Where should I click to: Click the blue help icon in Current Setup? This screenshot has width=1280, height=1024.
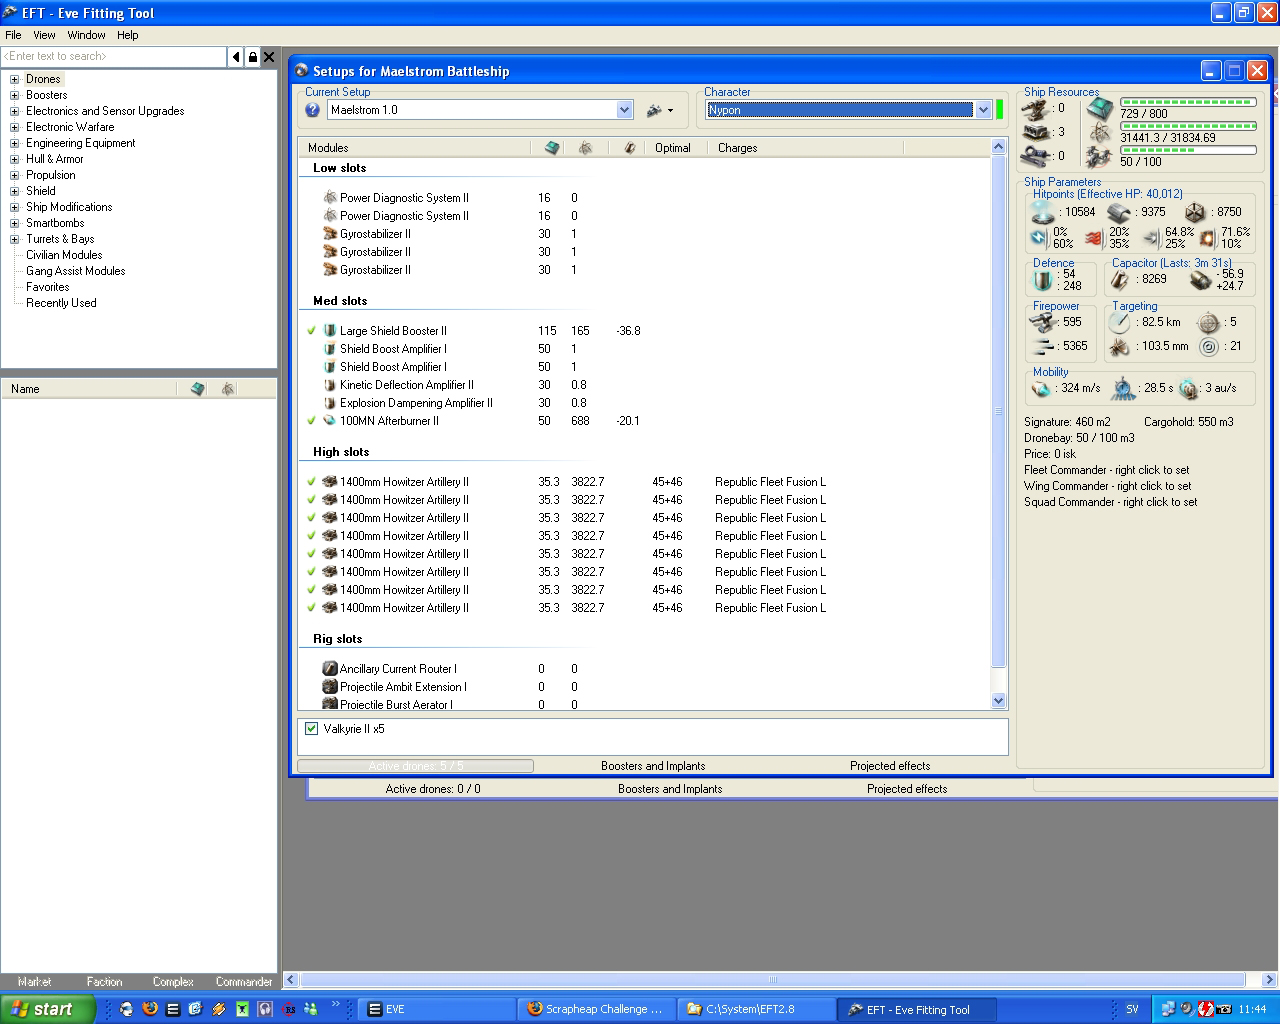tap(312, 110)
